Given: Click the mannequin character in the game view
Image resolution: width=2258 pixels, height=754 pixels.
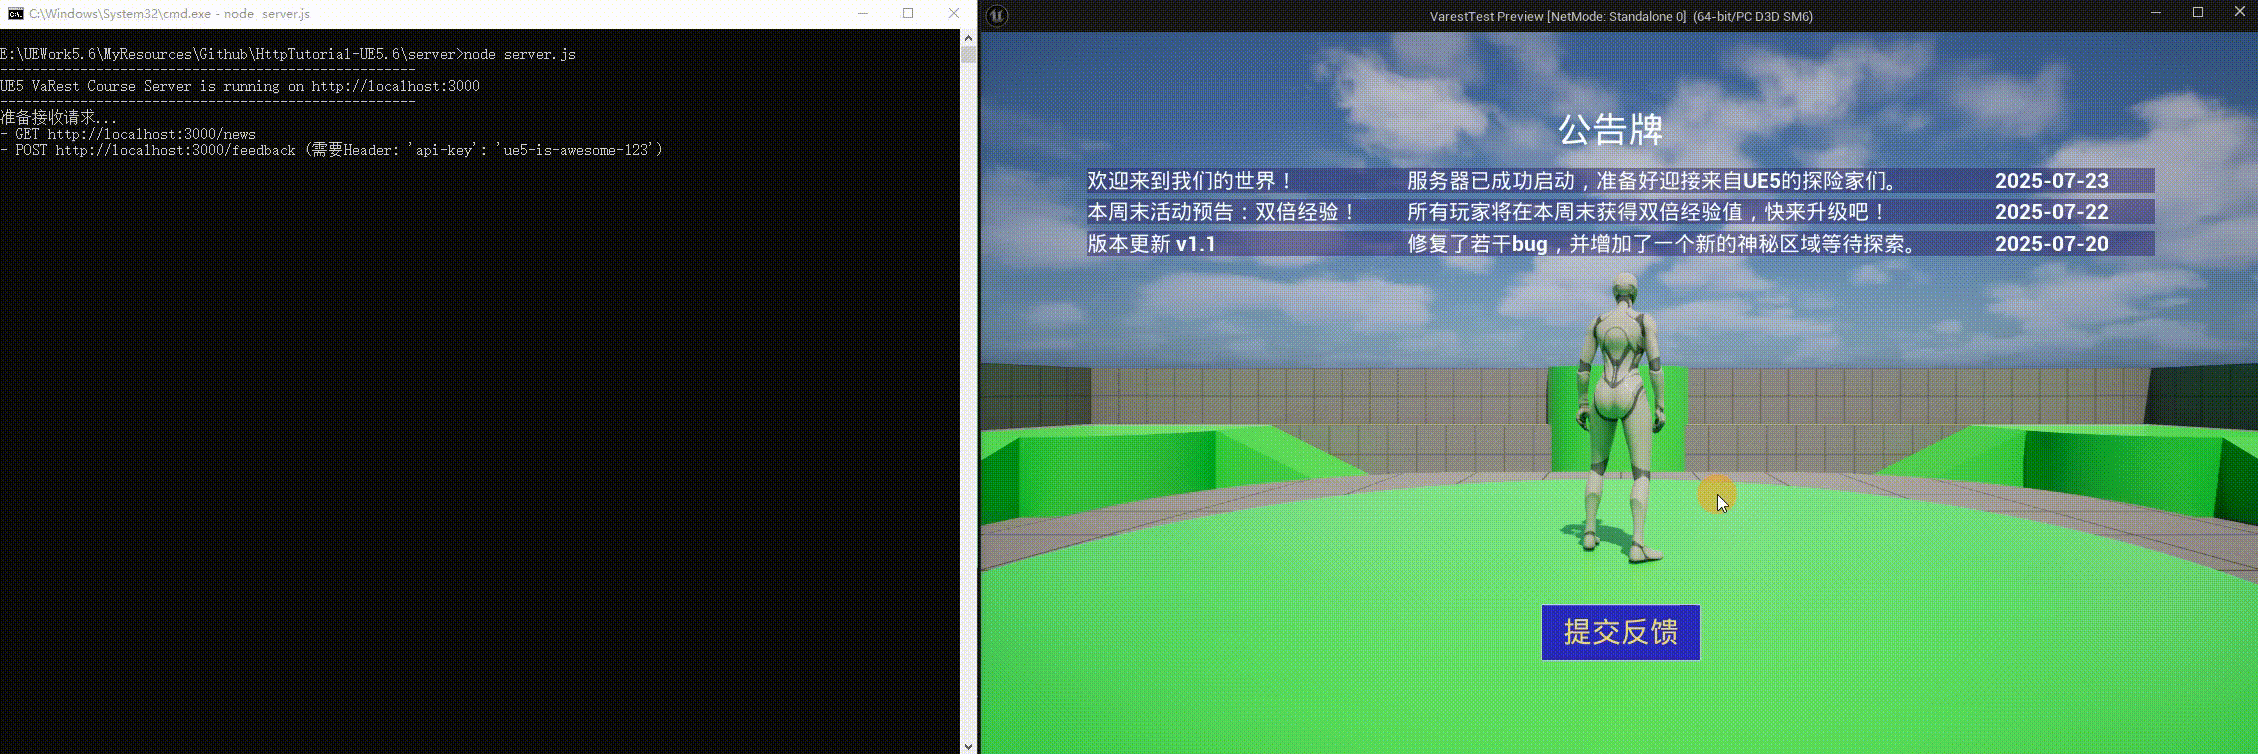Looking at the screenshot, I should pos(1620,418).
